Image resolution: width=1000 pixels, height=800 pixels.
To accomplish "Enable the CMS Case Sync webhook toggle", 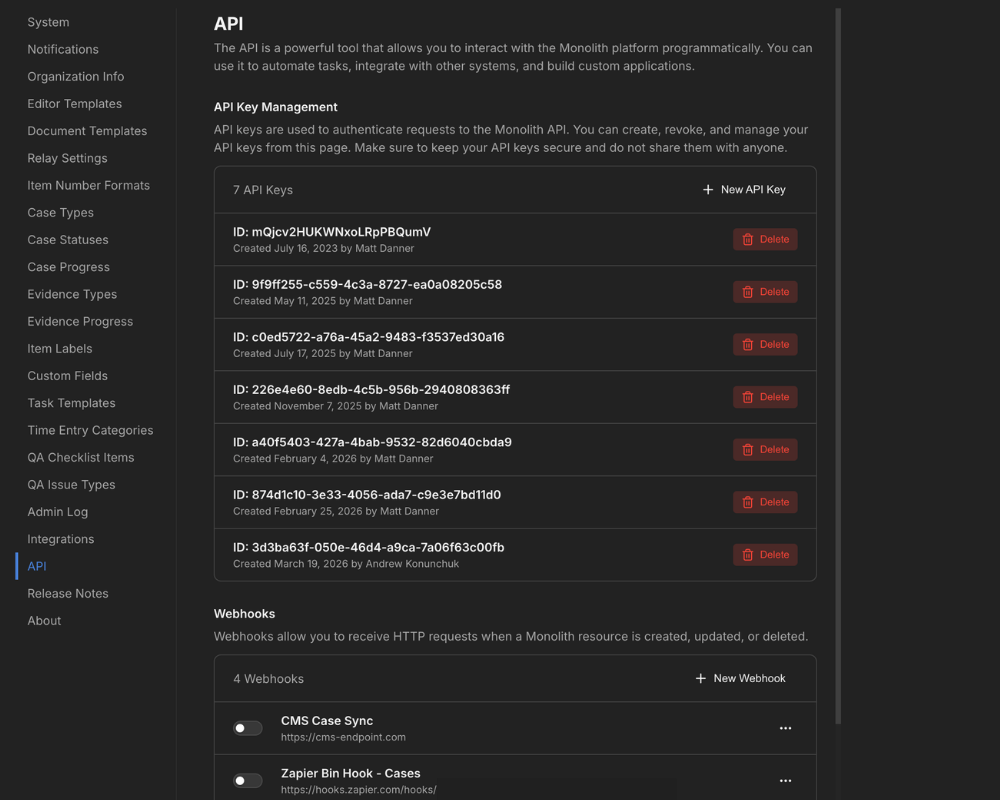I will [248, 728].
